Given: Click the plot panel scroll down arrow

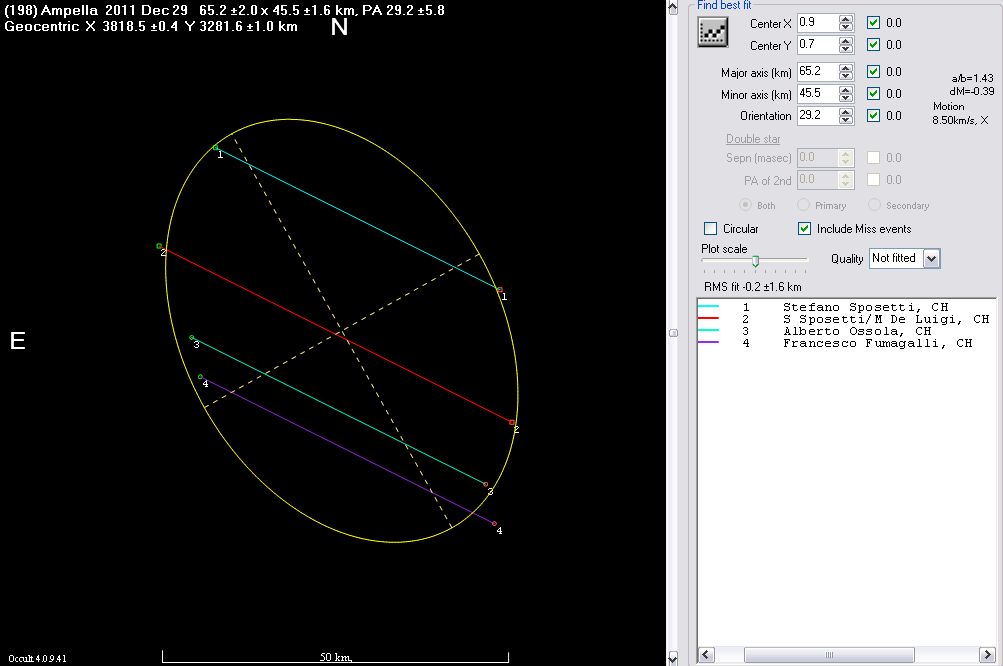Looking at the screenshot, I should (673, 658).
